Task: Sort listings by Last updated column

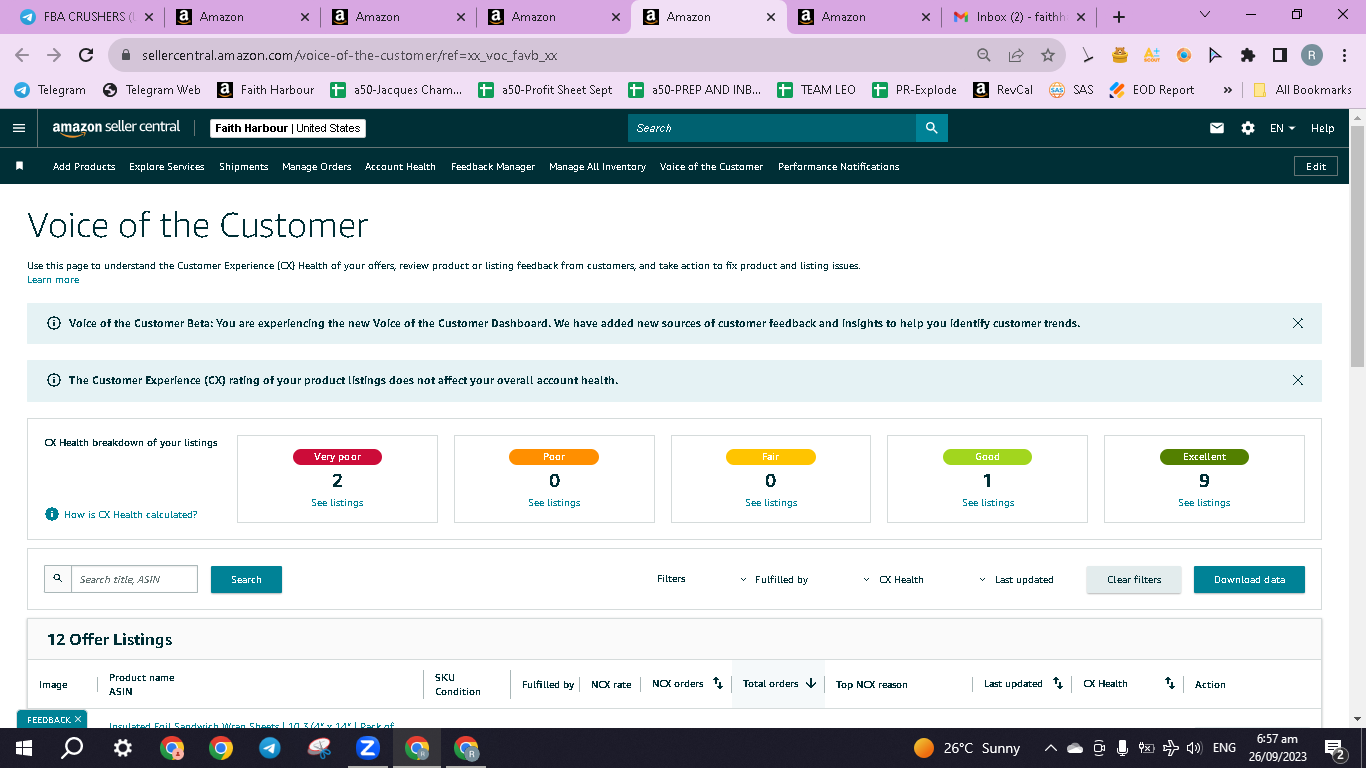Action: coord(1058,684)
